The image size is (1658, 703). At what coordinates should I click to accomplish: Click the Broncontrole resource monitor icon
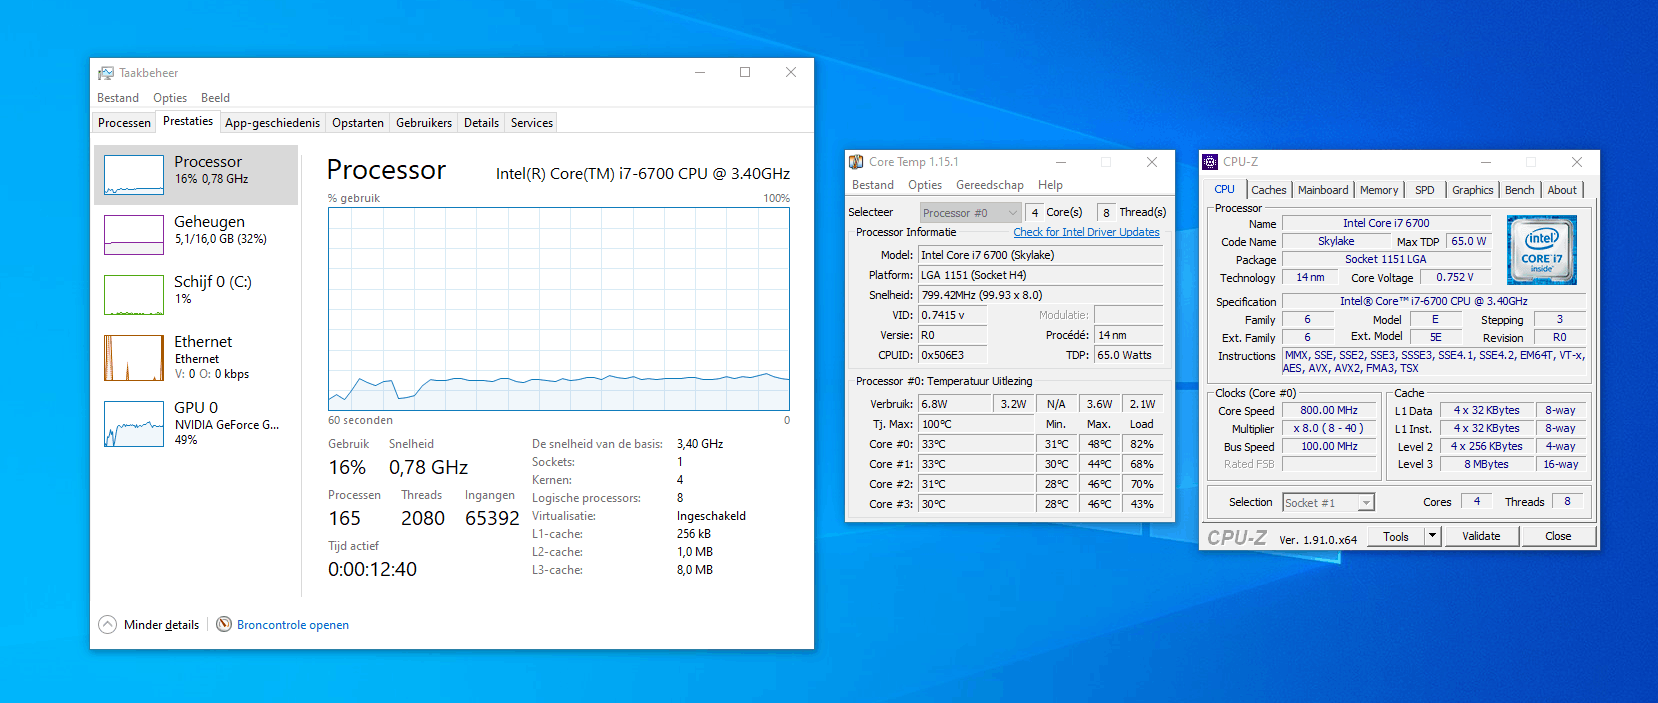coord(224,625)
